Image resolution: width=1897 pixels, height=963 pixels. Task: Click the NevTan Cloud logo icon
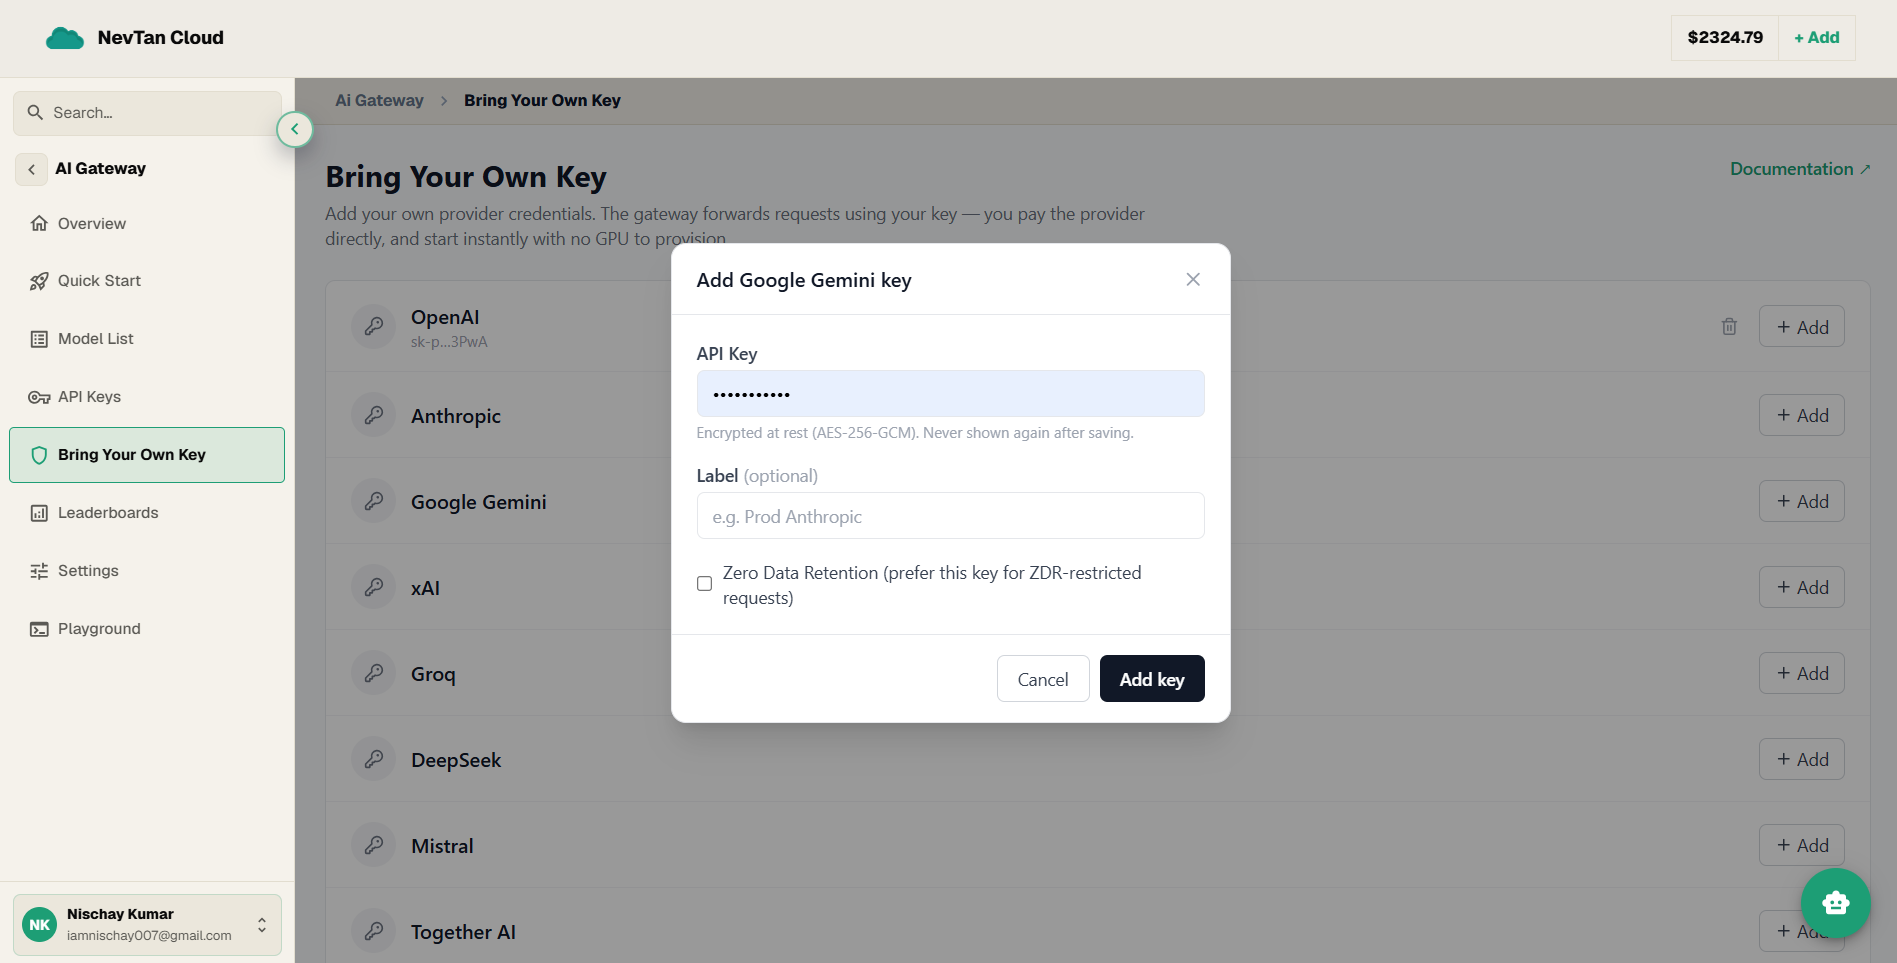click(65, 38)
